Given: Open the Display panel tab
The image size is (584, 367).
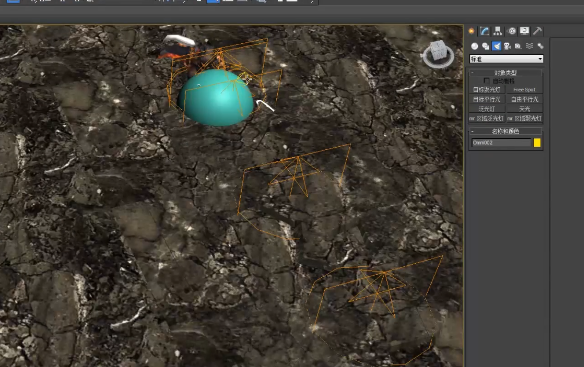Looking at the screenshot, I should (524, 31).
